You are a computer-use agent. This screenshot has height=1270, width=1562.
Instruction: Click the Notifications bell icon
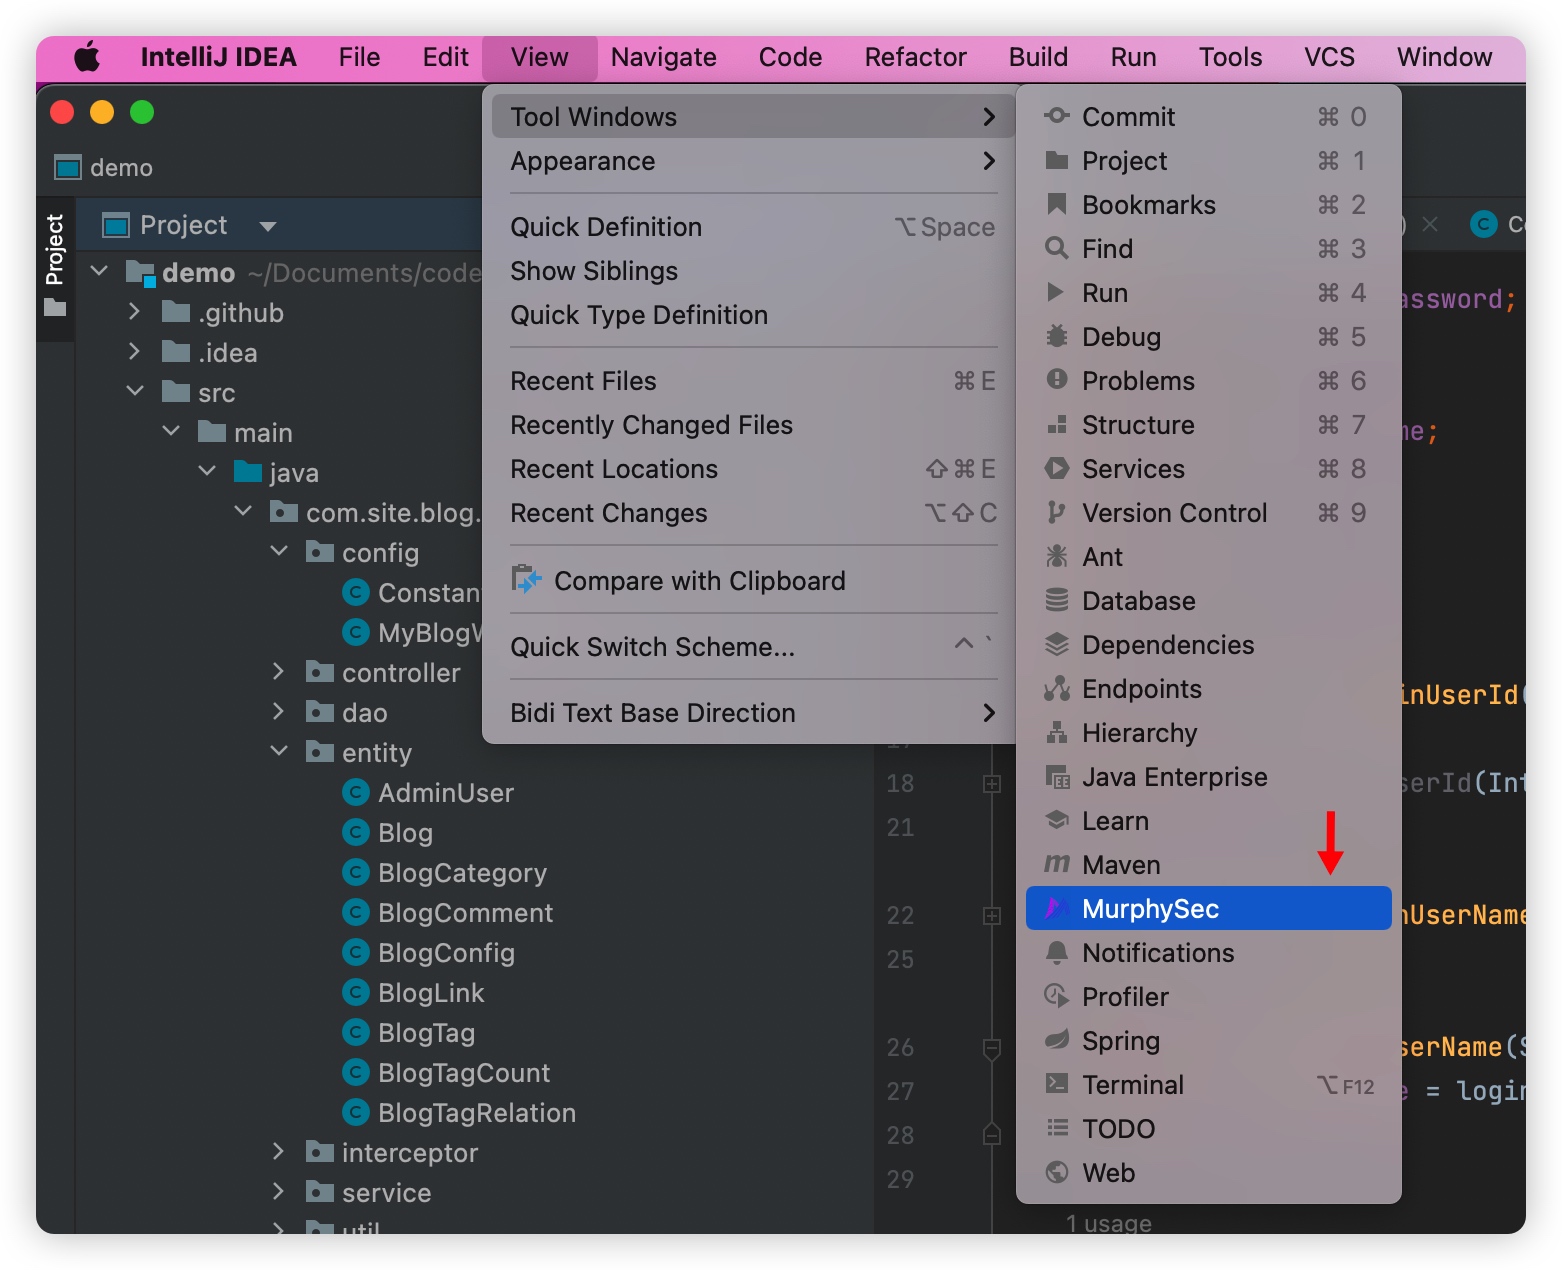[x=1056, y=952]
